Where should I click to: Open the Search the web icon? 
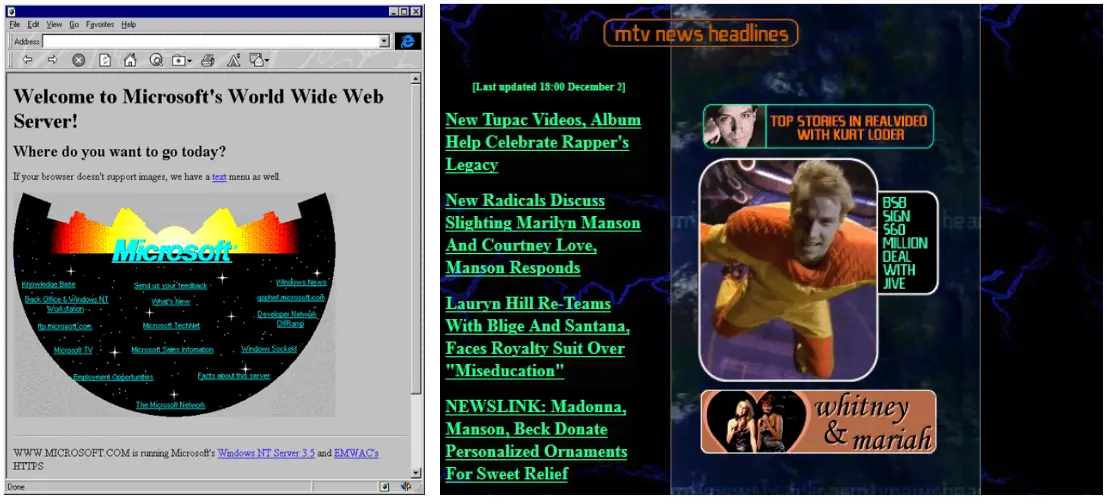coord(156,60)
